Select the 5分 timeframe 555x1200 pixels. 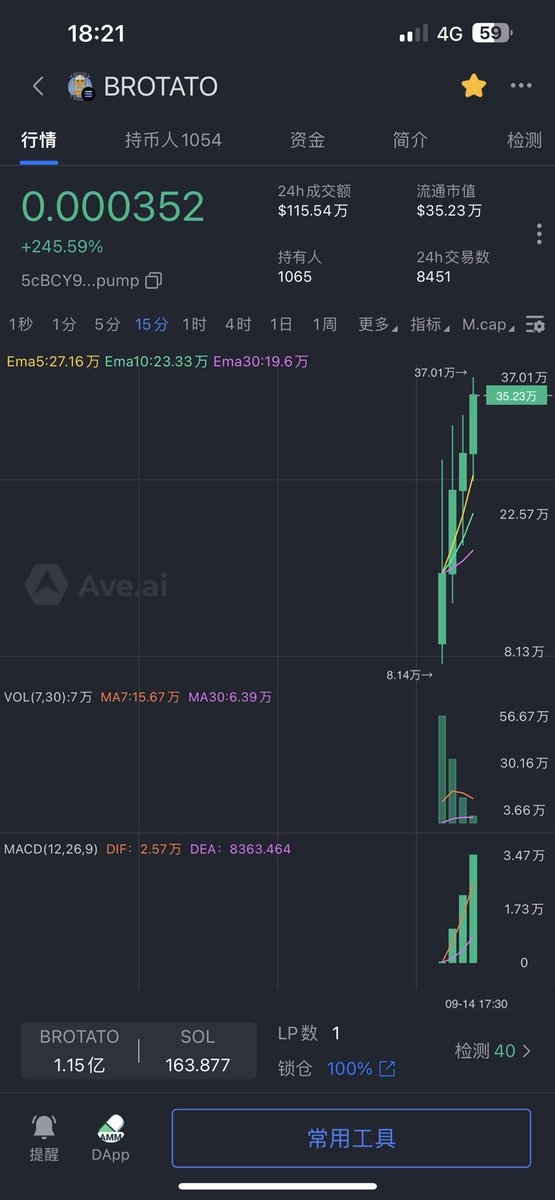pyautogui.click(x=107, y=324)
